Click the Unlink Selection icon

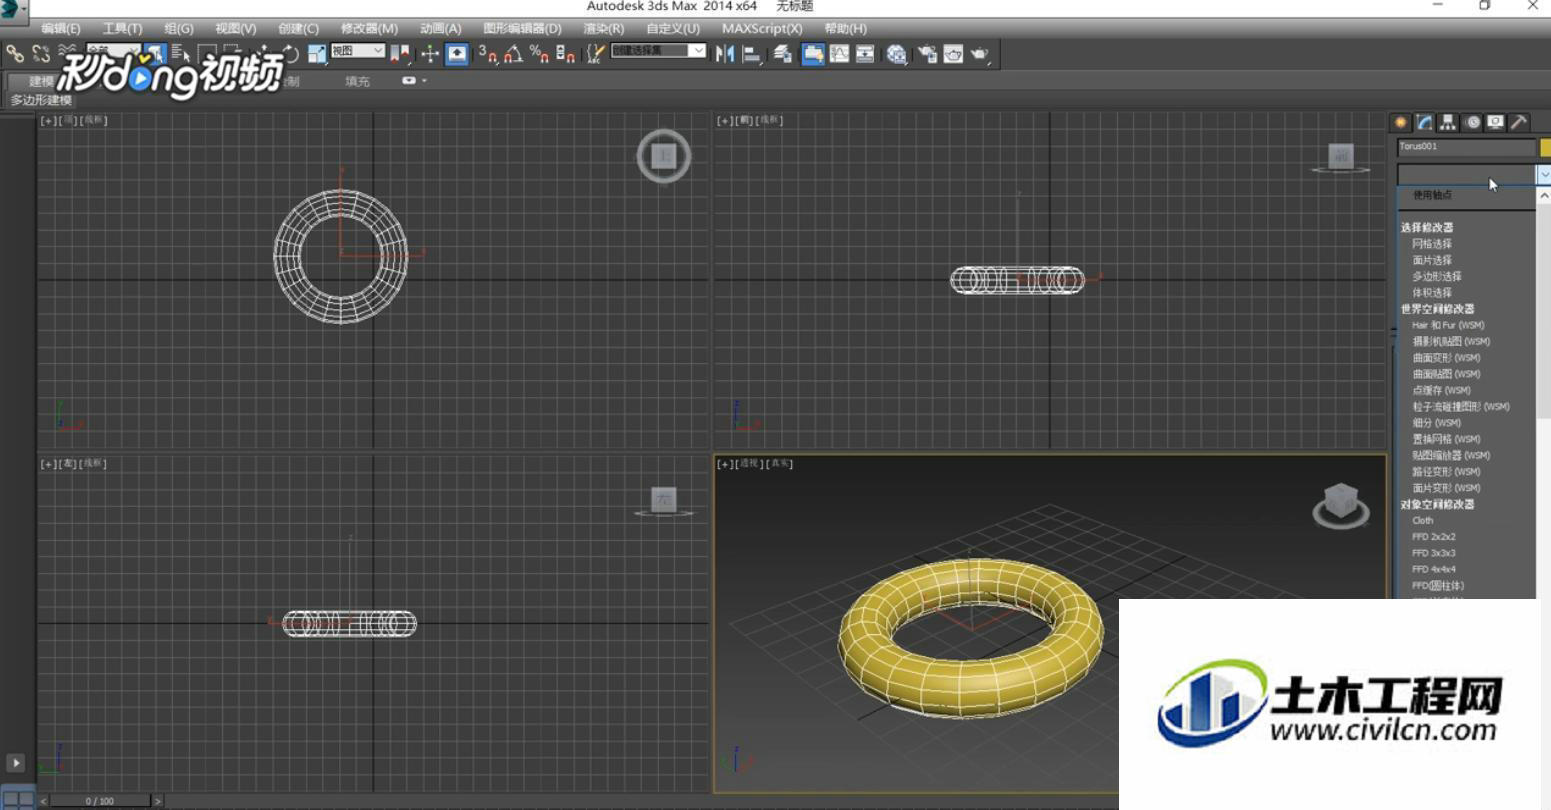(41, 54)
